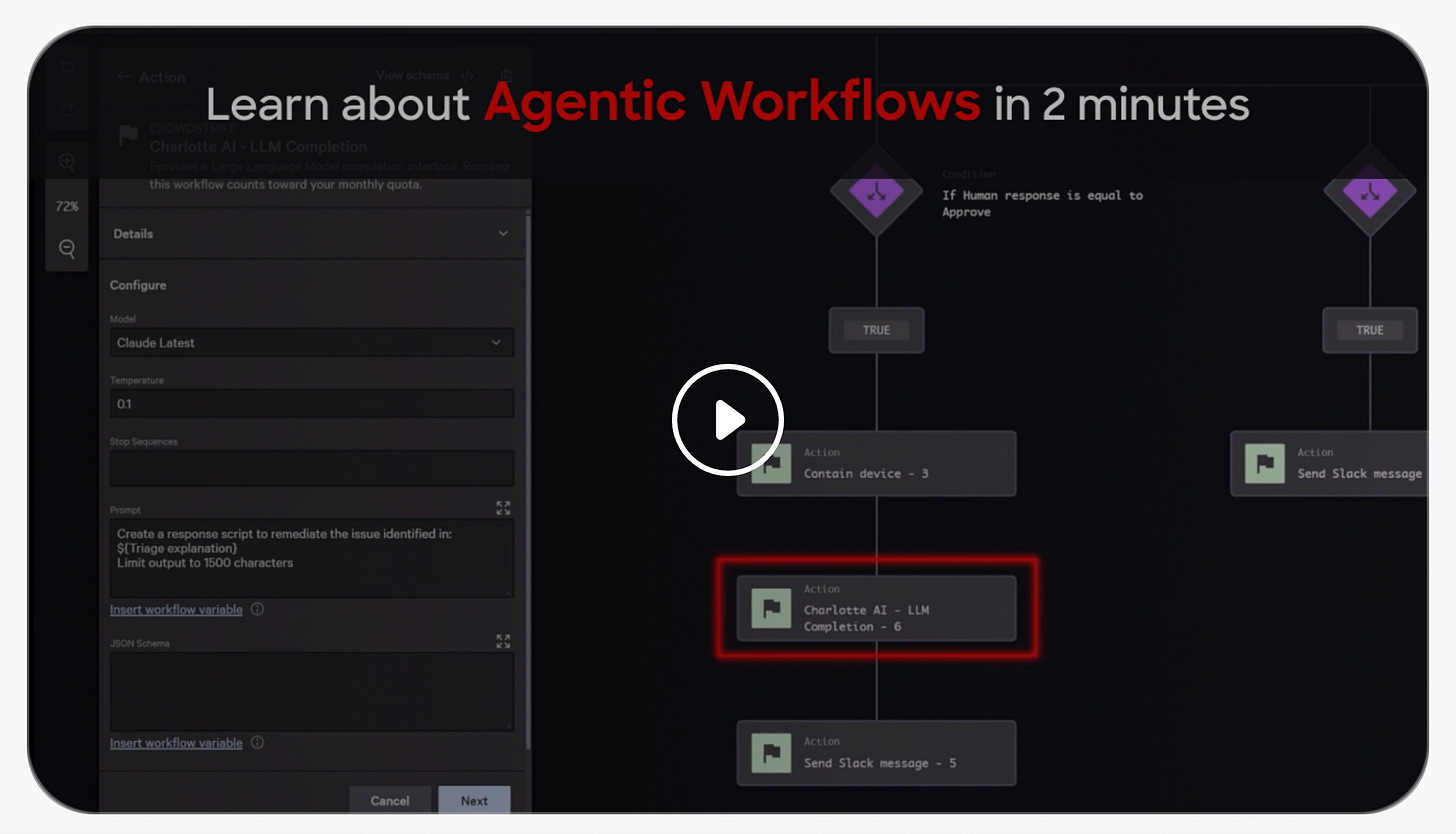
Task: Click the side panel vertical scrollbar
Action: [528, 480]
